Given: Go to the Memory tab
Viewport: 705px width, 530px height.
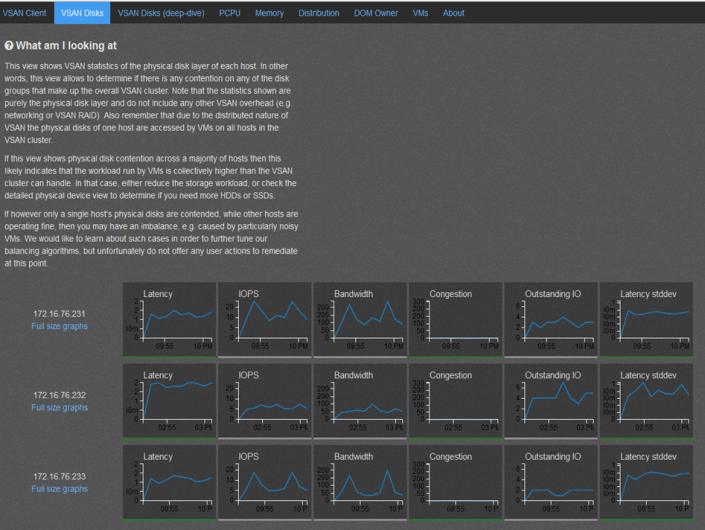Looking at the screenshot, I should point(269,13).
